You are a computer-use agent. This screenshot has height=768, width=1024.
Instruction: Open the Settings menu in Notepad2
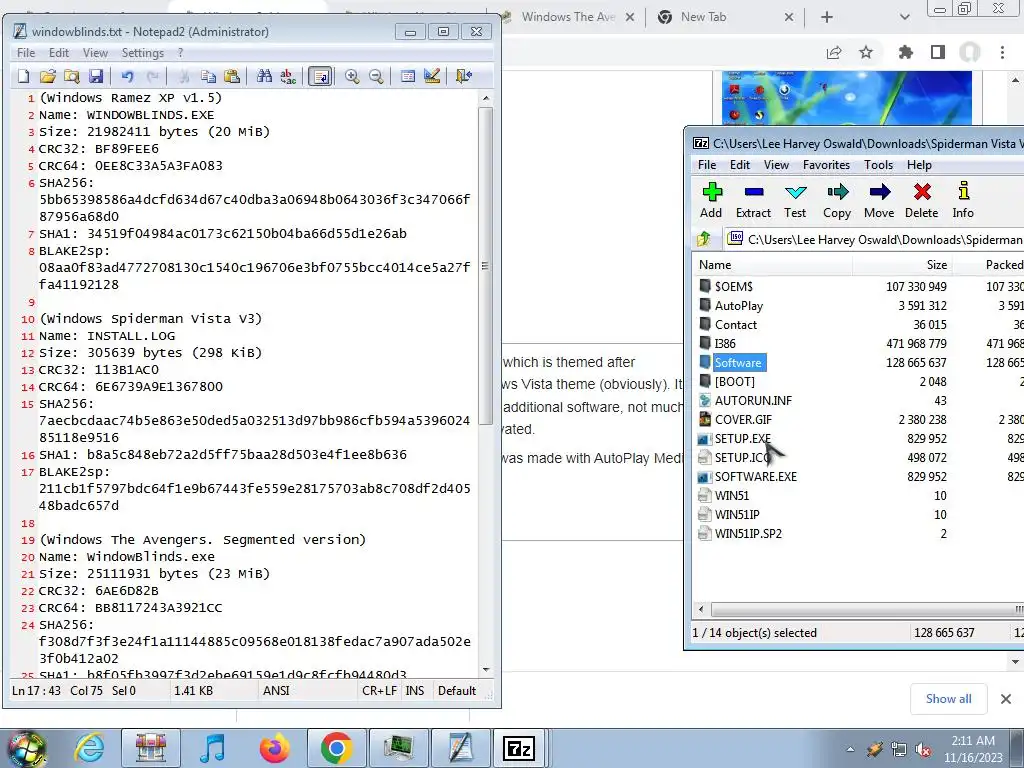pyautogui.click(x=142, y=53)
